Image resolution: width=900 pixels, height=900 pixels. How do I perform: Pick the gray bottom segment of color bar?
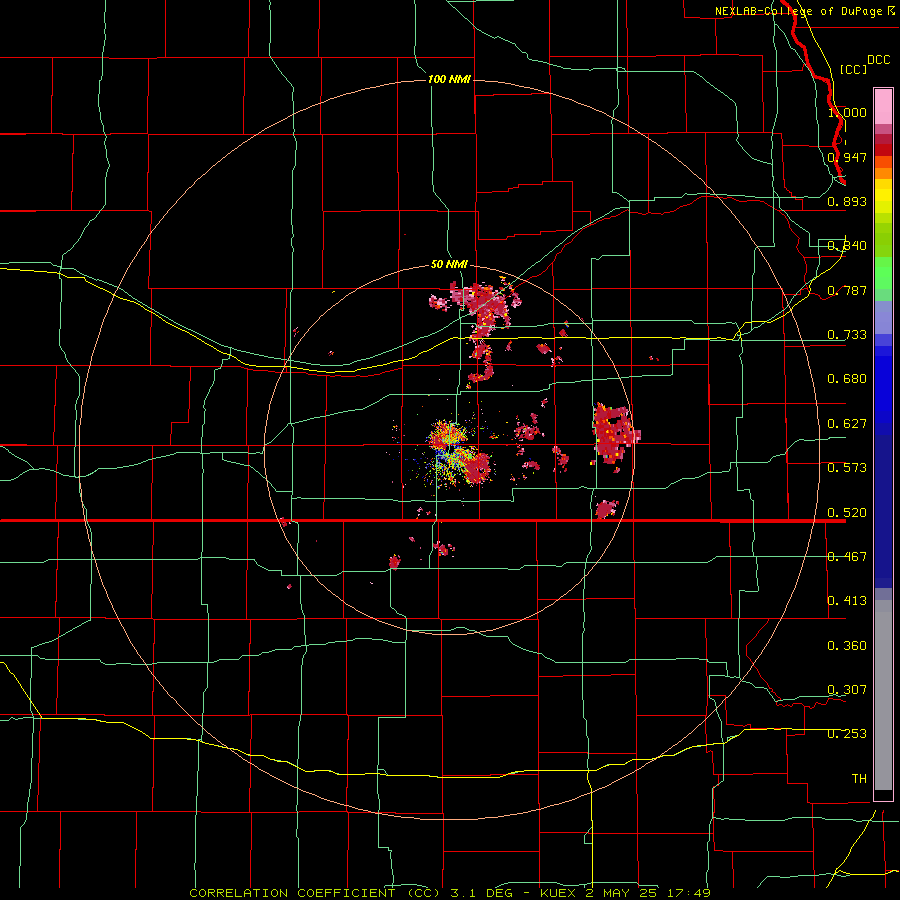tap(883, 695)
